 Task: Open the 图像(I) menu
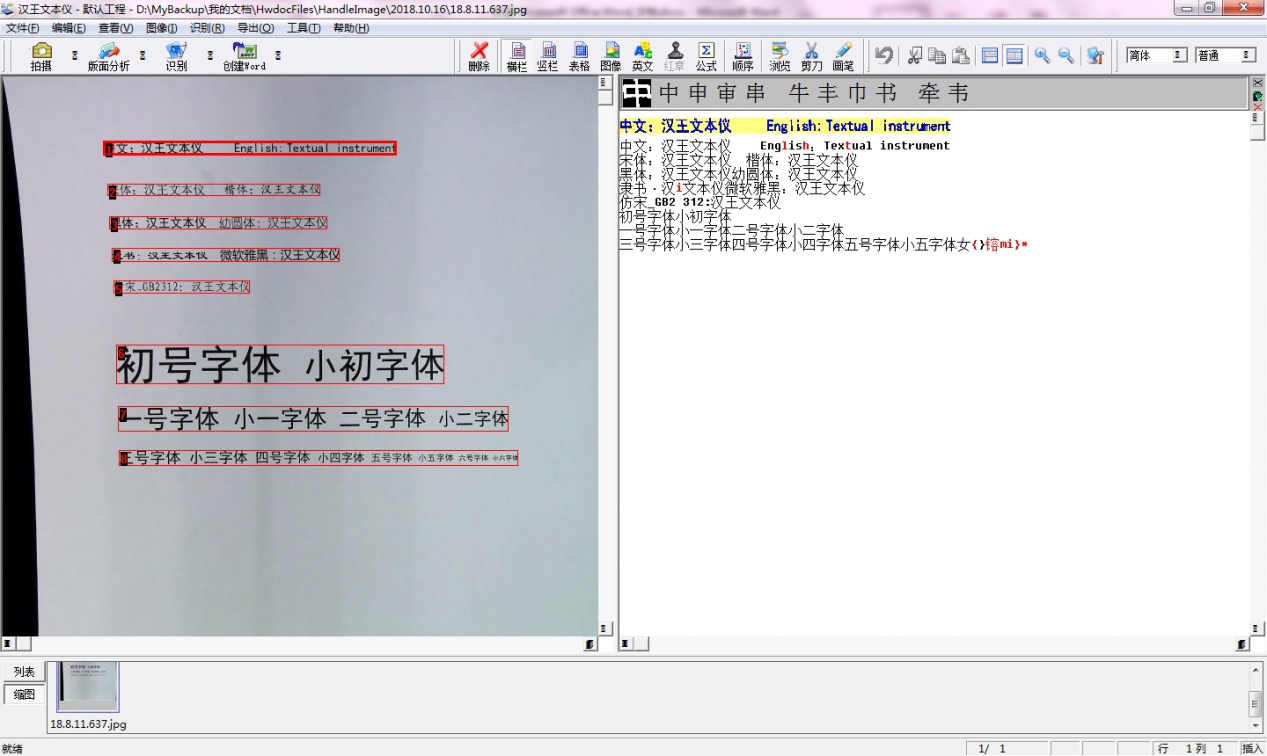click(162, 28)
